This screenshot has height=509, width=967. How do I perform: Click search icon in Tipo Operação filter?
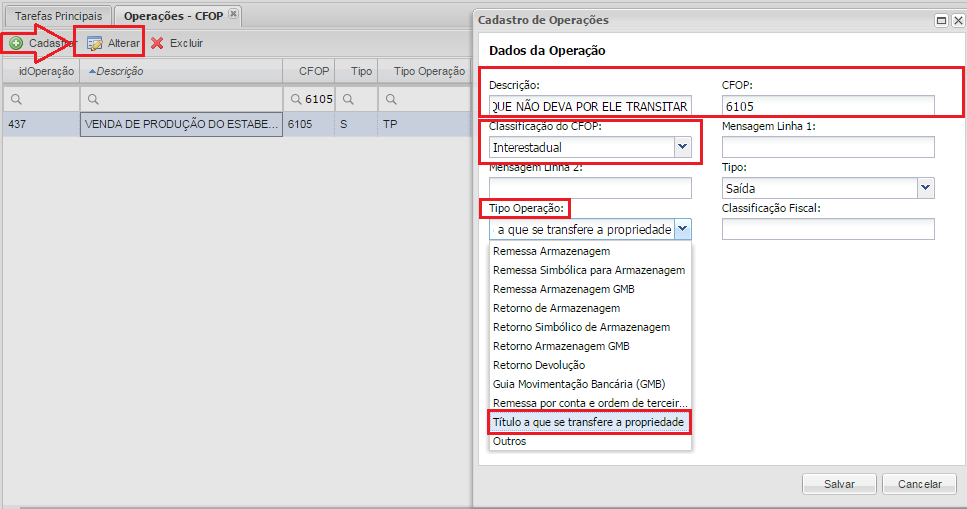pyautogui.click(x=391, y=99)
